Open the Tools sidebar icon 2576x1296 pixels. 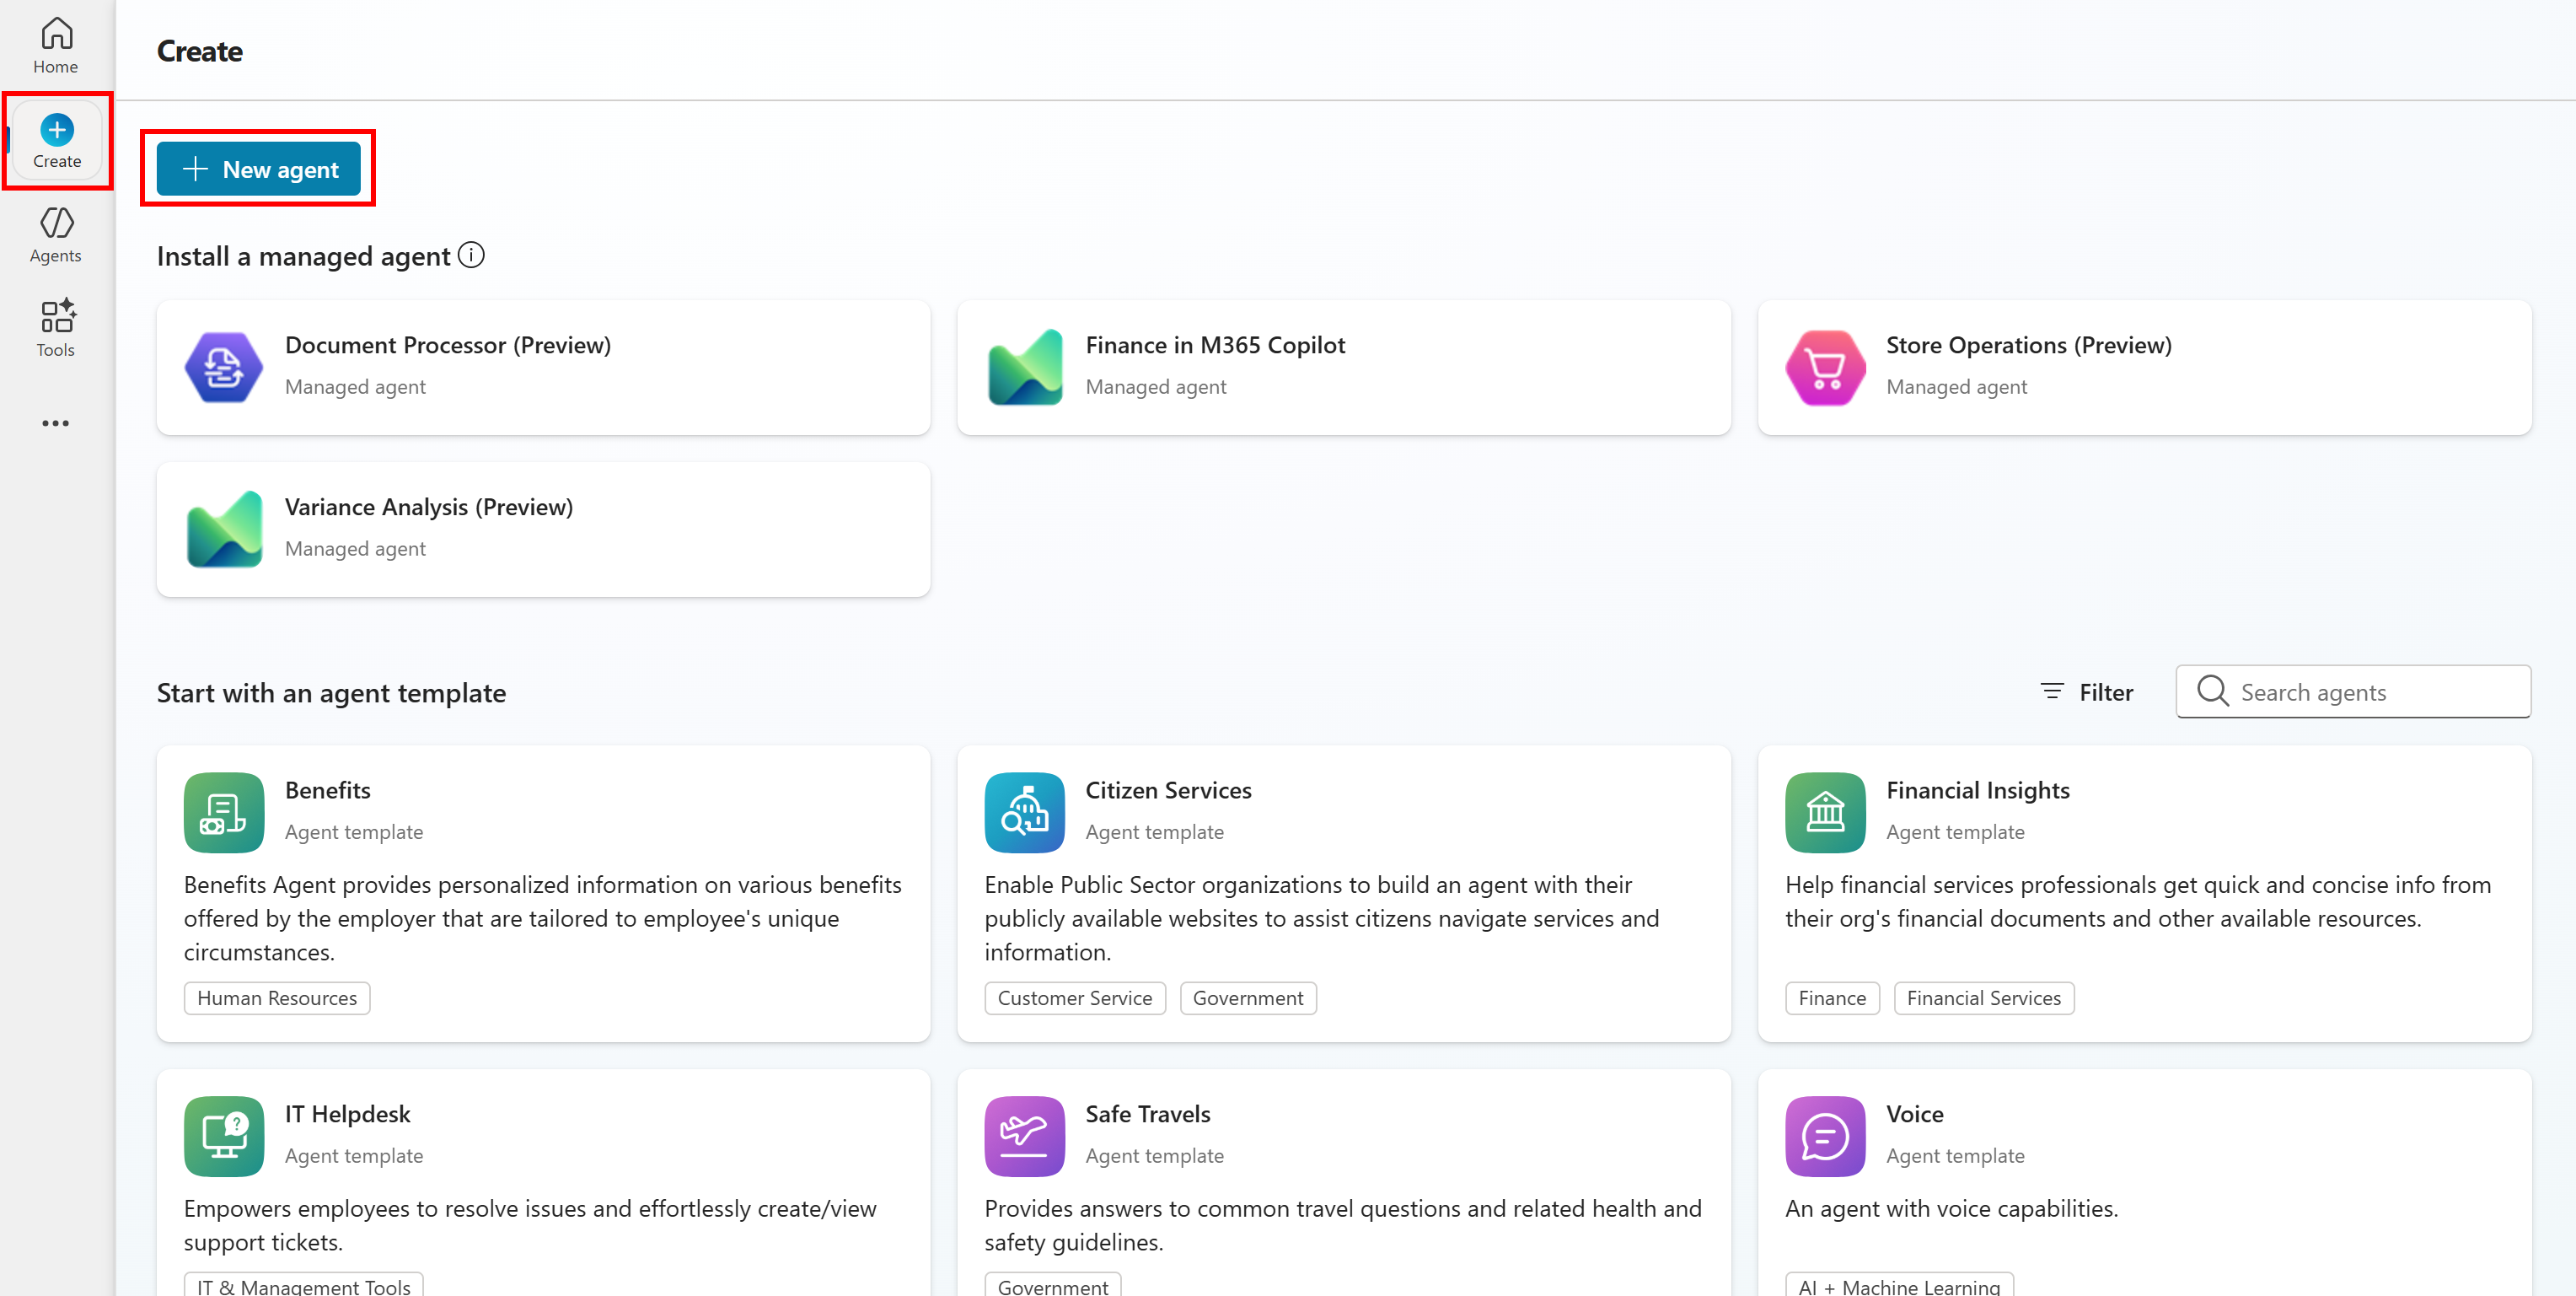click(56, 328)
